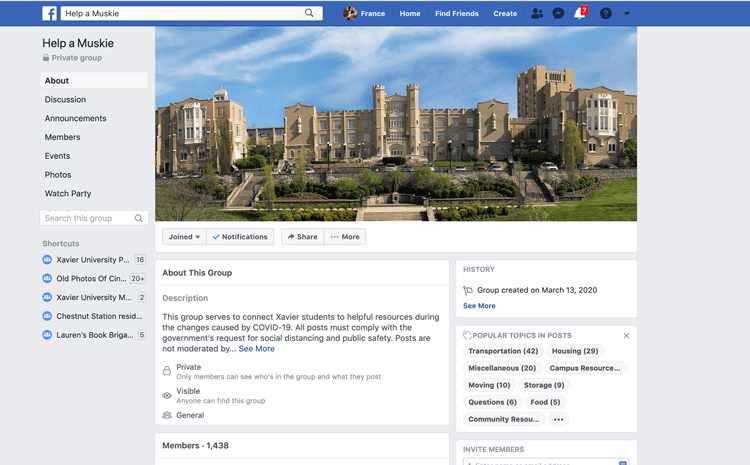Select Moving (10) topic
The image size is (750, 465).
(489, 385)
